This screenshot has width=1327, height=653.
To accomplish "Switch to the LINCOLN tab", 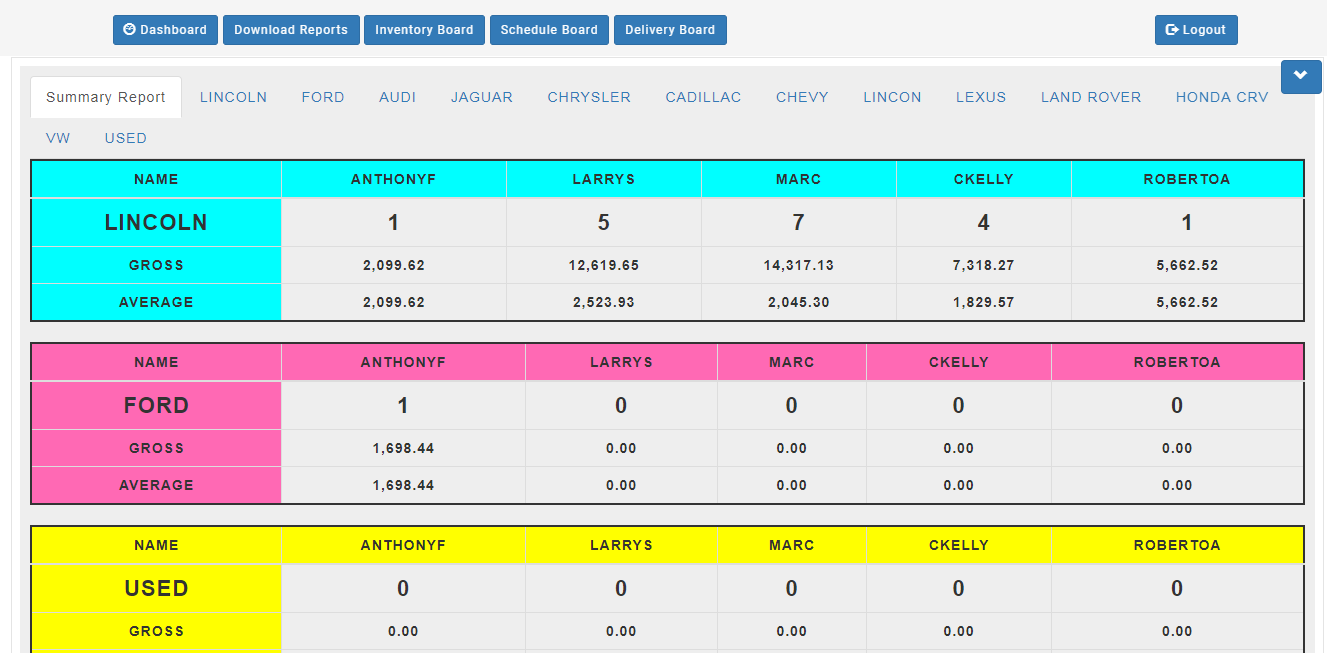I will [233, 97].
